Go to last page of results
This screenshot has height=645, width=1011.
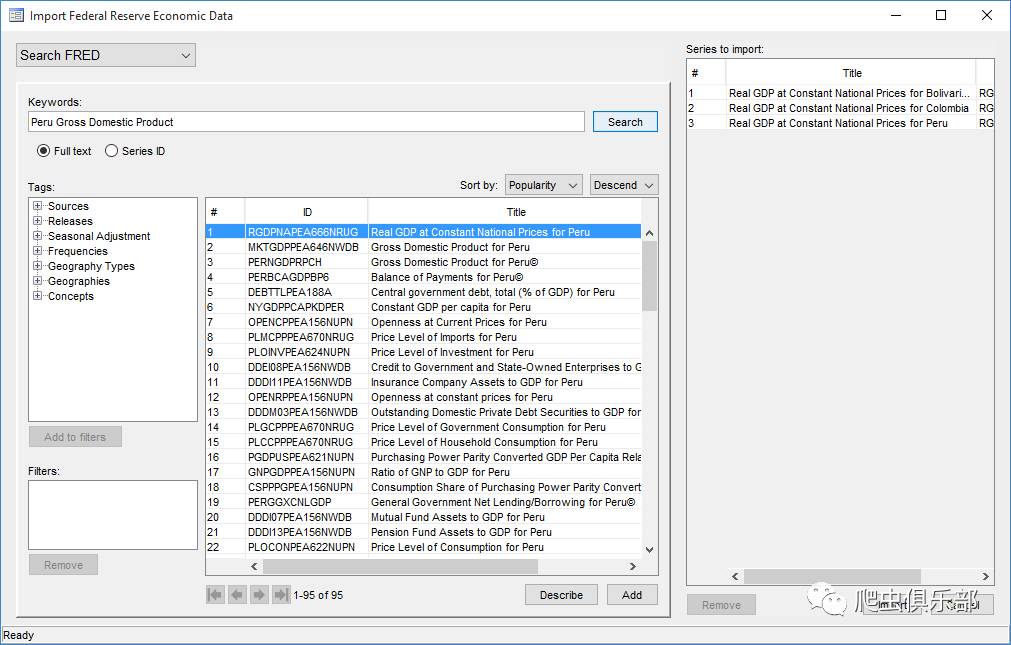(281, 595)
